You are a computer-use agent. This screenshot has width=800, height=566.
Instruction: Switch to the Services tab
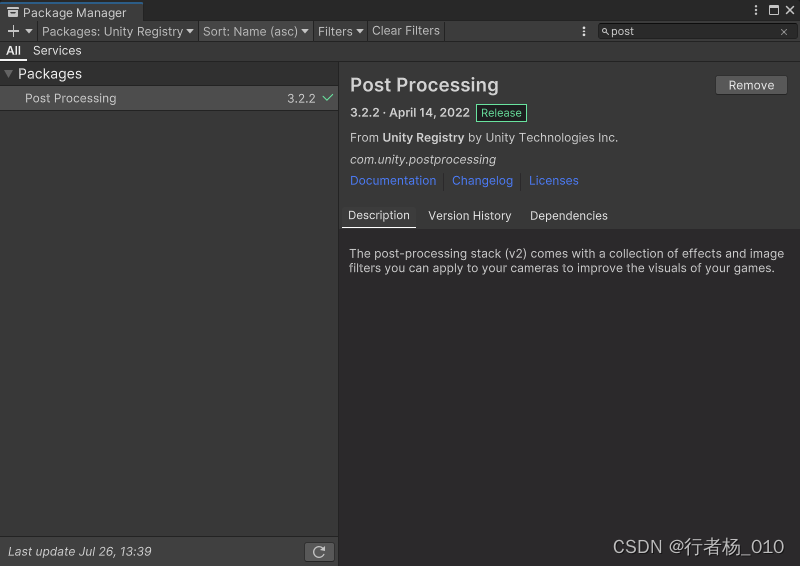pyautogui.click(x=57, y=51)
